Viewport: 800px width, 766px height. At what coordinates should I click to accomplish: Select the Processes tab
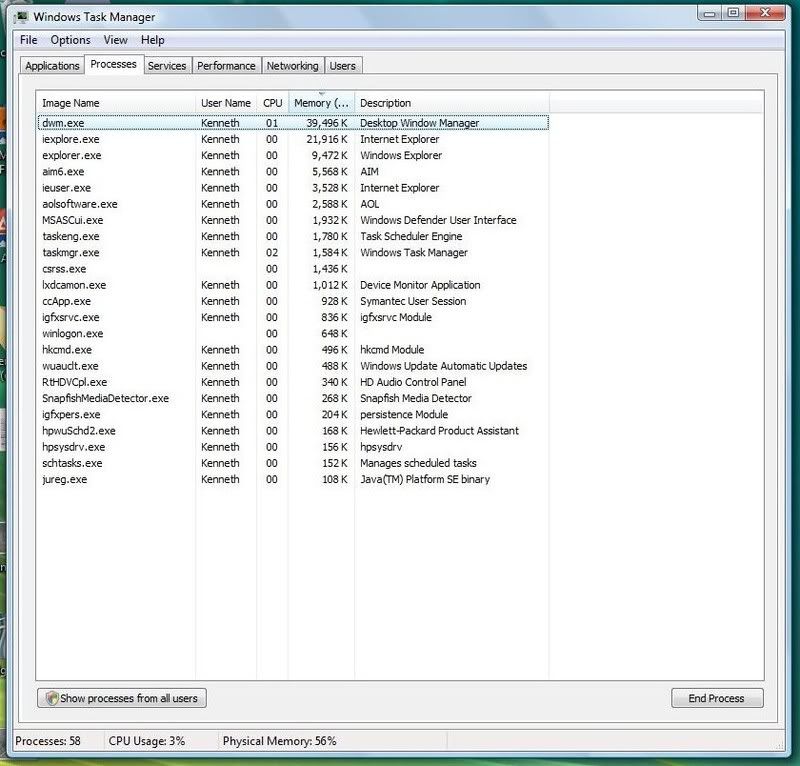[x=114, y=64]
